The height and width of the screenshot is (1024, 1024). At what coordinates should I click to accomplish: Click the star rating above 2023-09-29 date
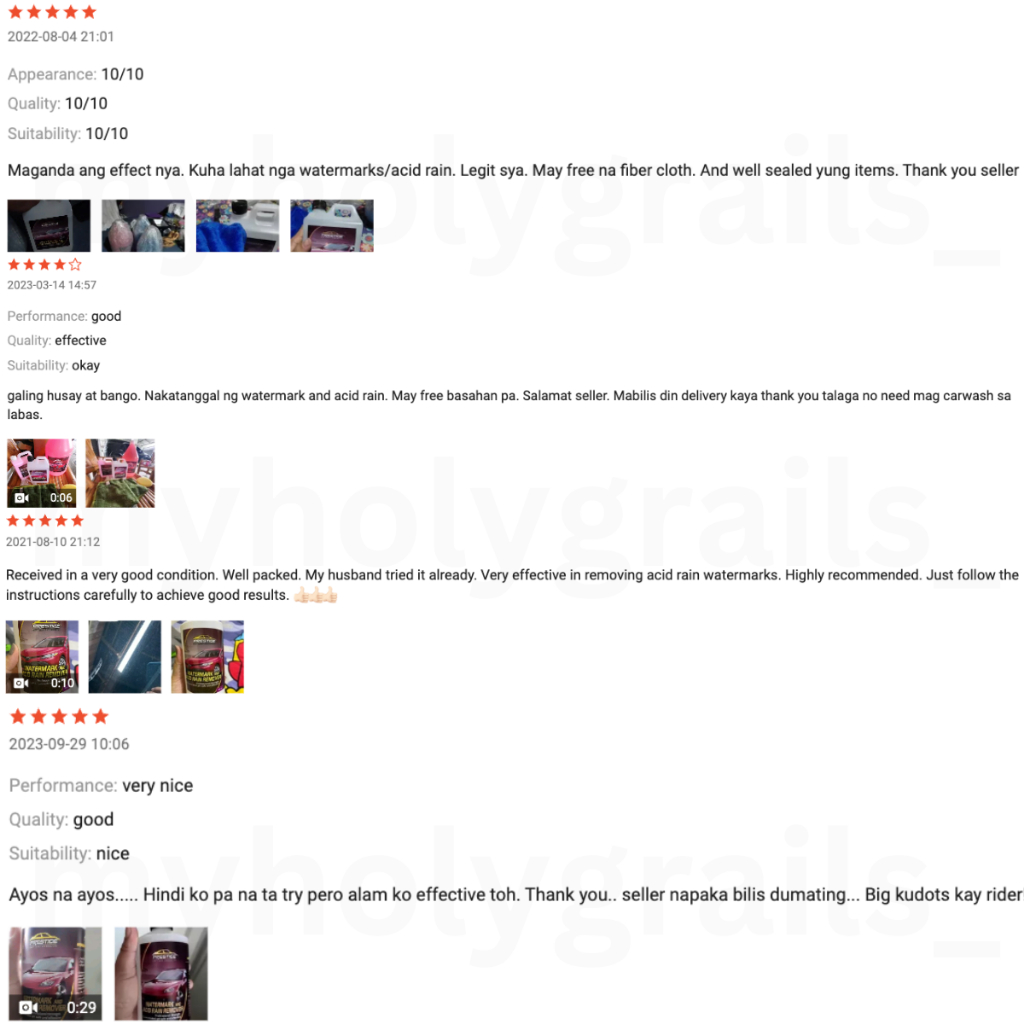point(59,716)
